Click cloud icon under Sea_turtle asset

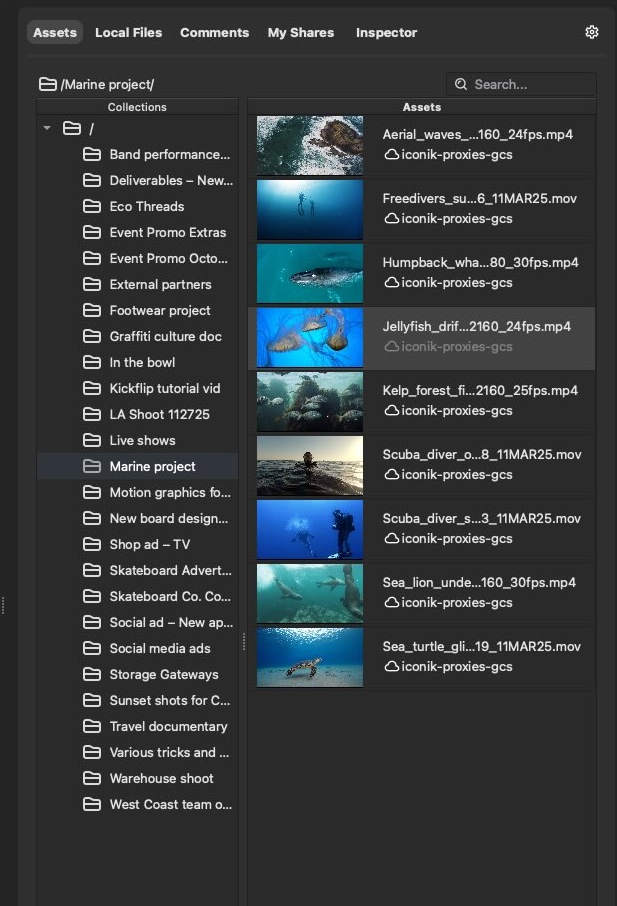click(391, 667)
